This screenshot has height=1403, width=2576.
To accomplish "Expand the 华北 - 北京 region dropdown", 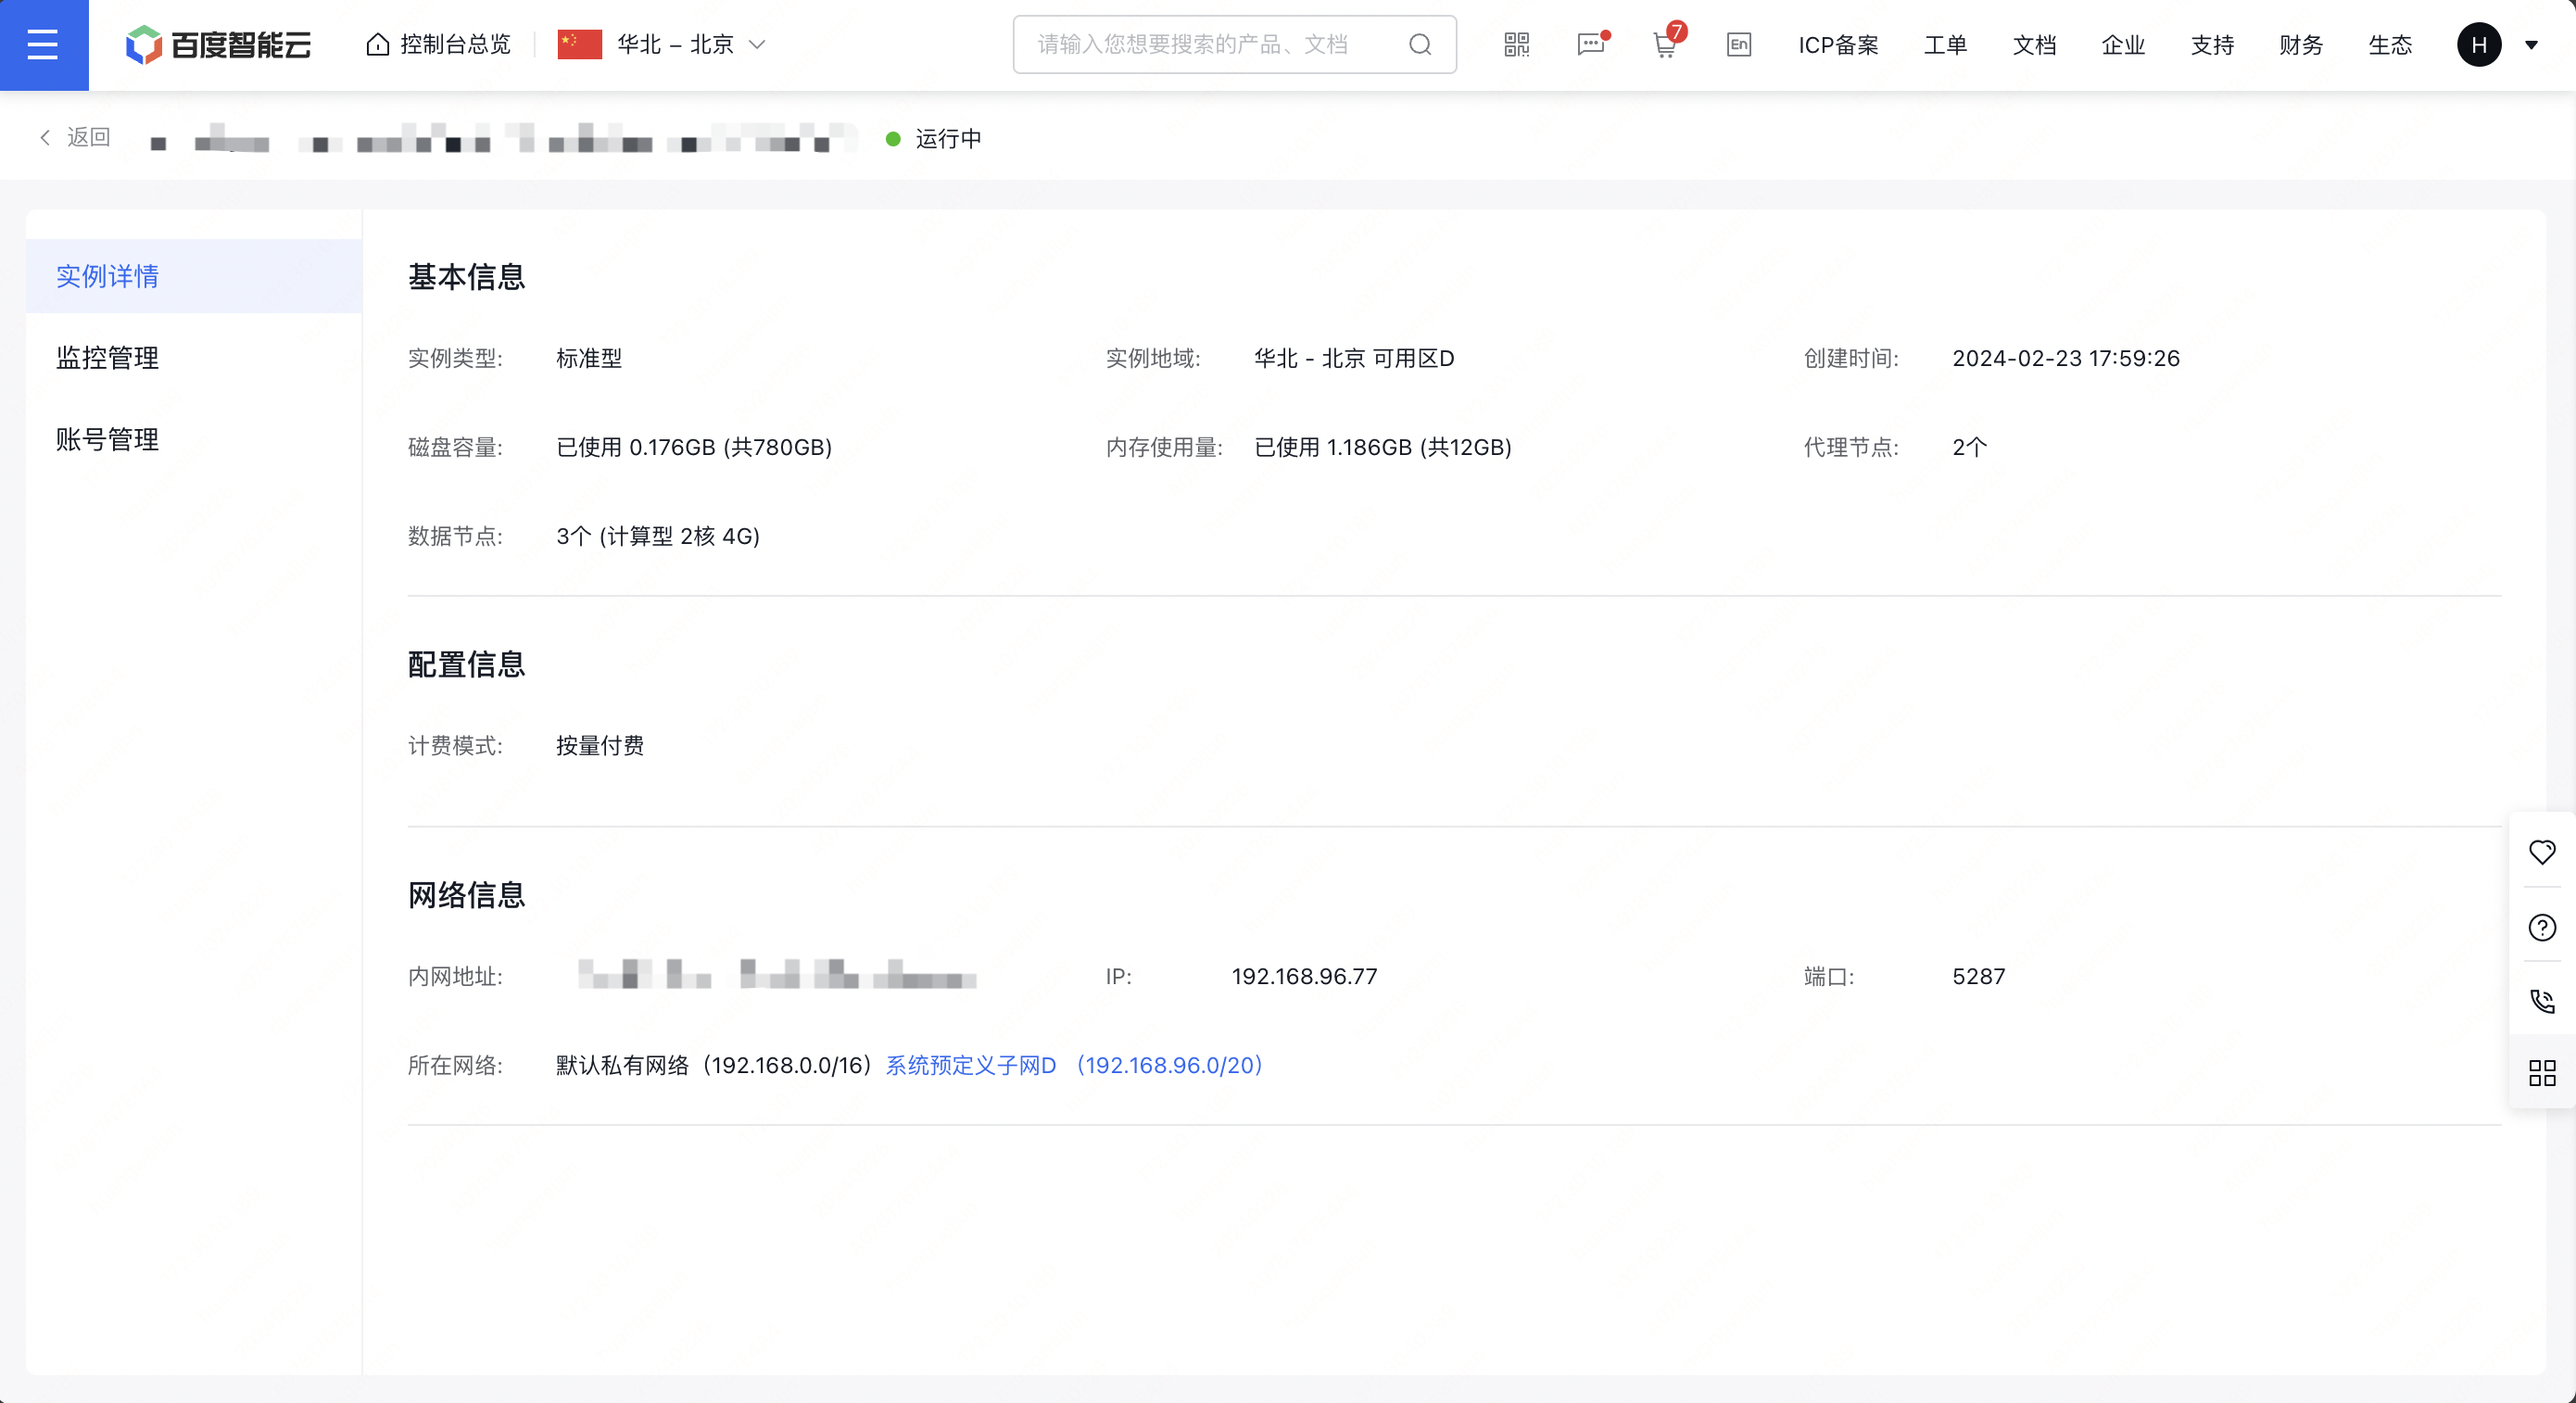I will coord(662,45).
